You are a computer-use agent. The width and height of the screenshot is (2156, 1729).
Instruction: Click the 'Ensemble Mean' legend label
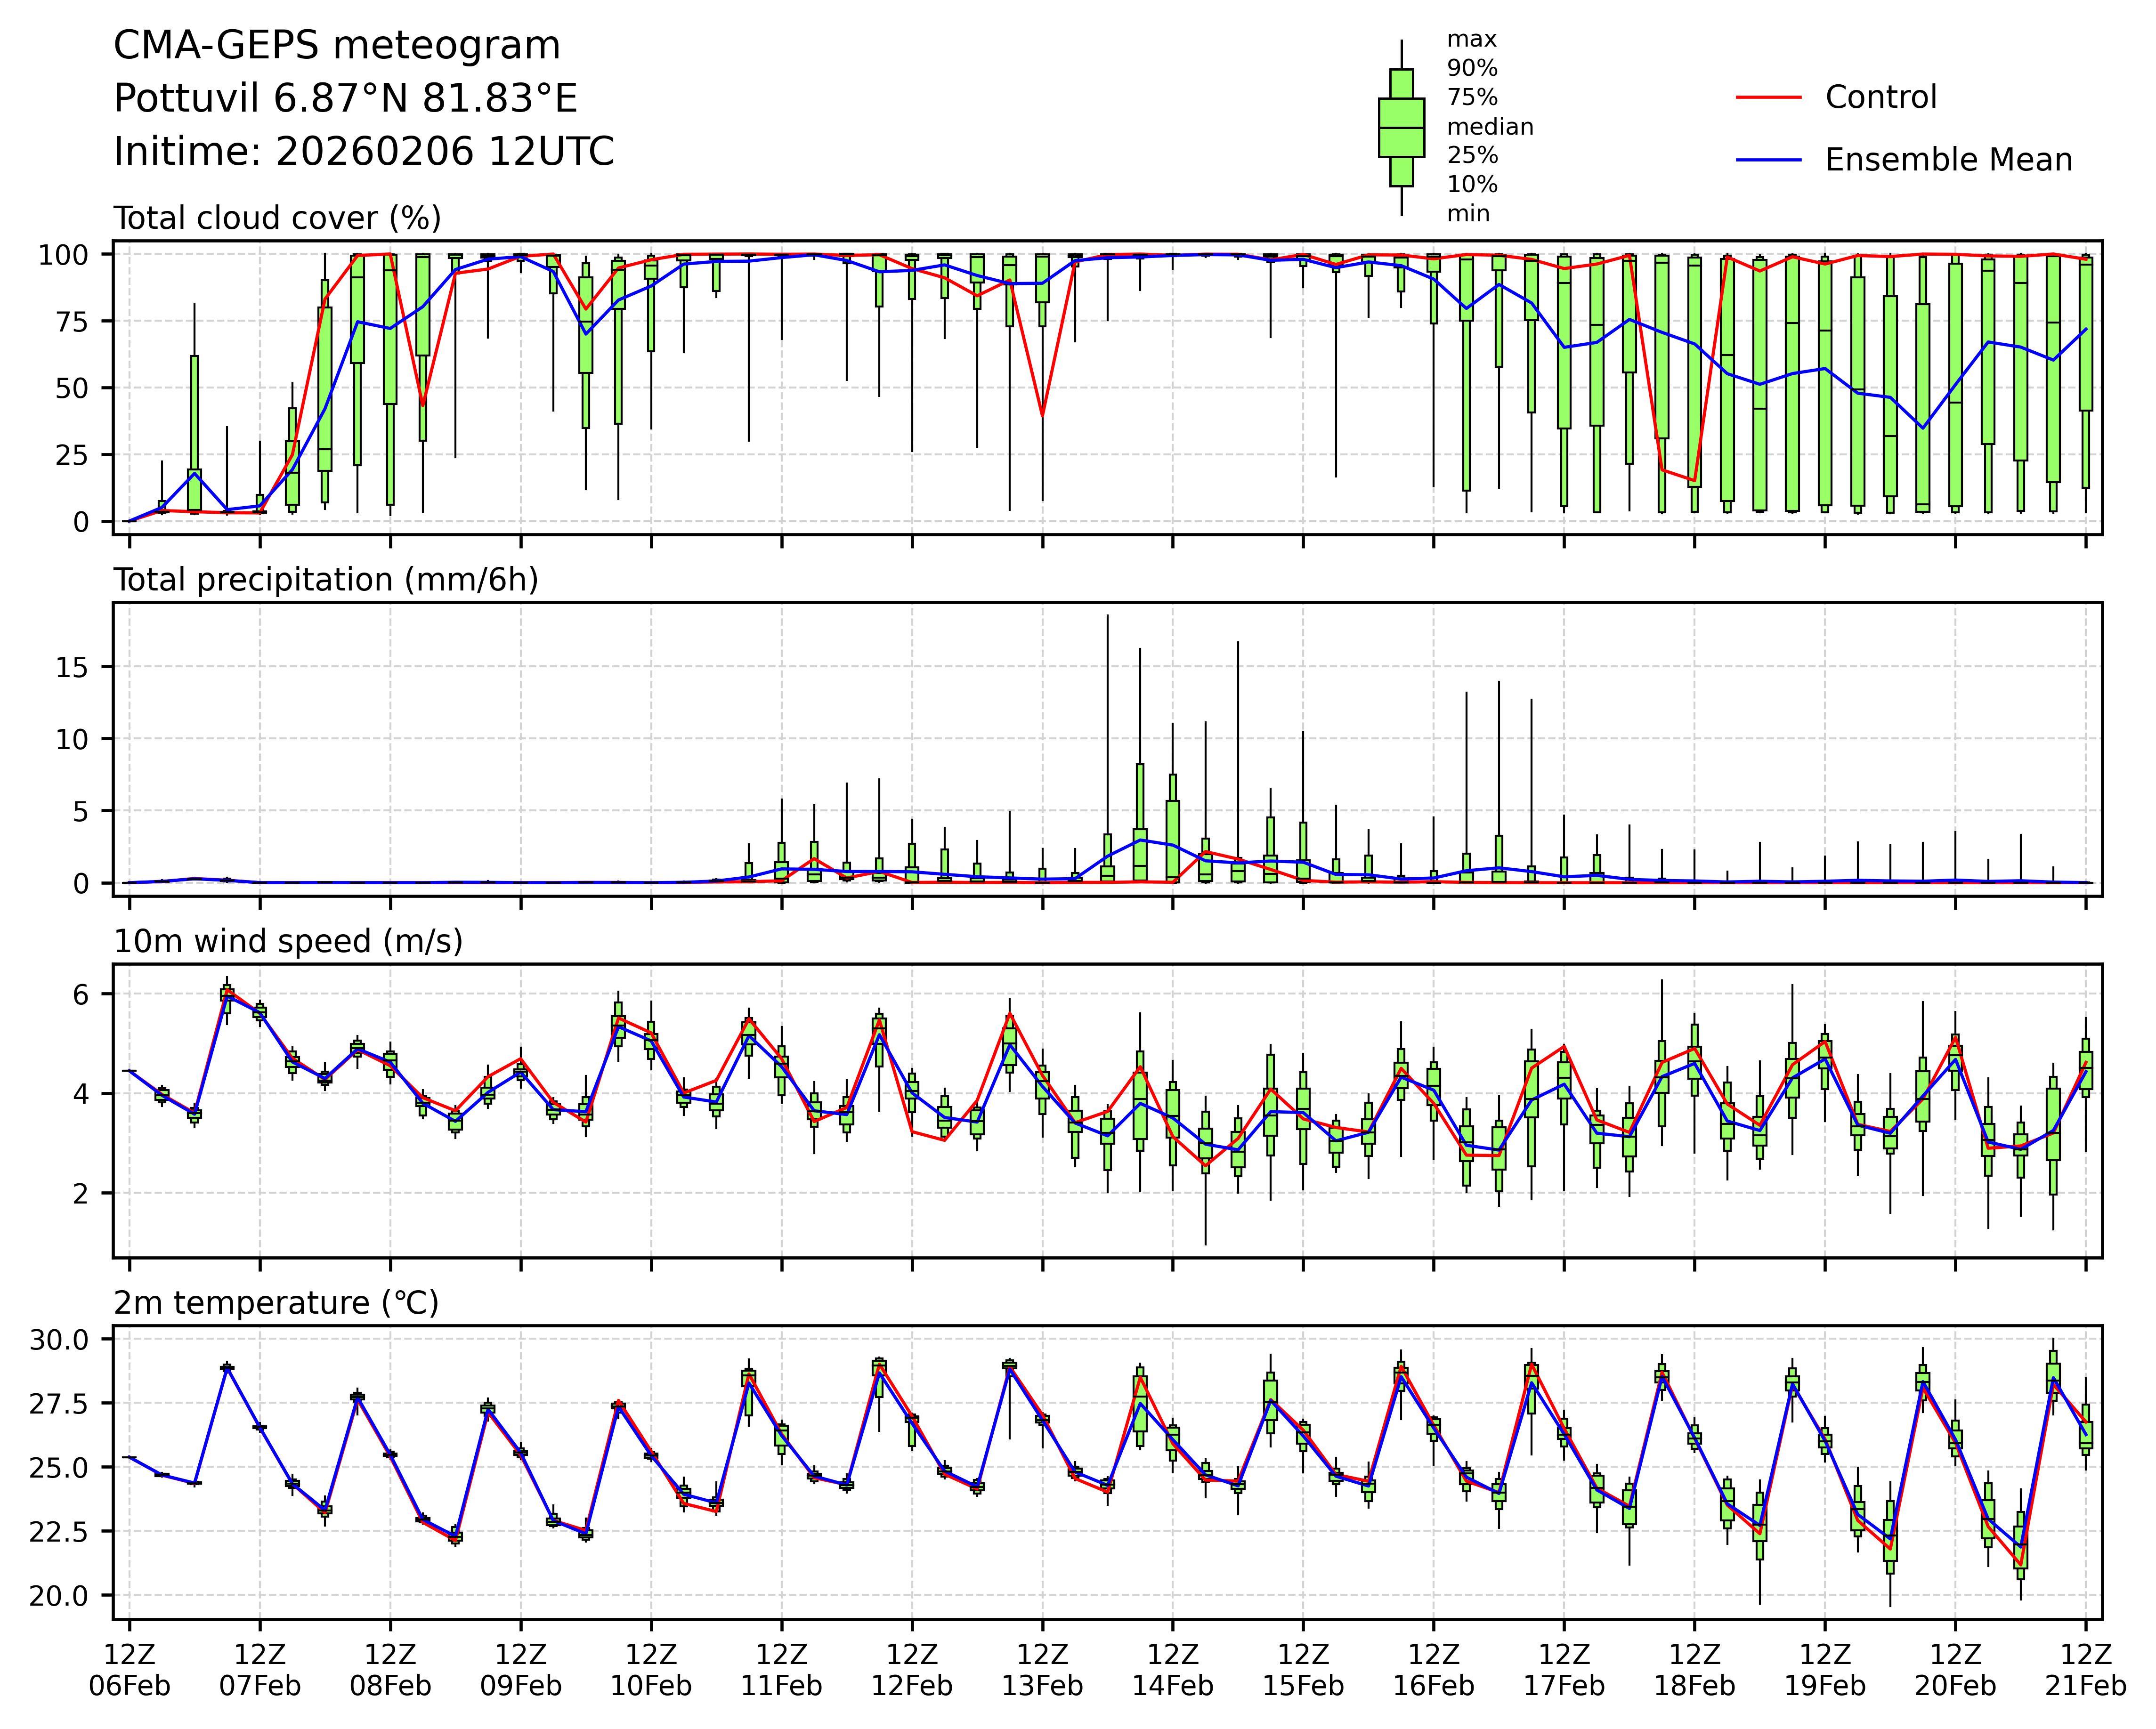[x=1948, y=160]
